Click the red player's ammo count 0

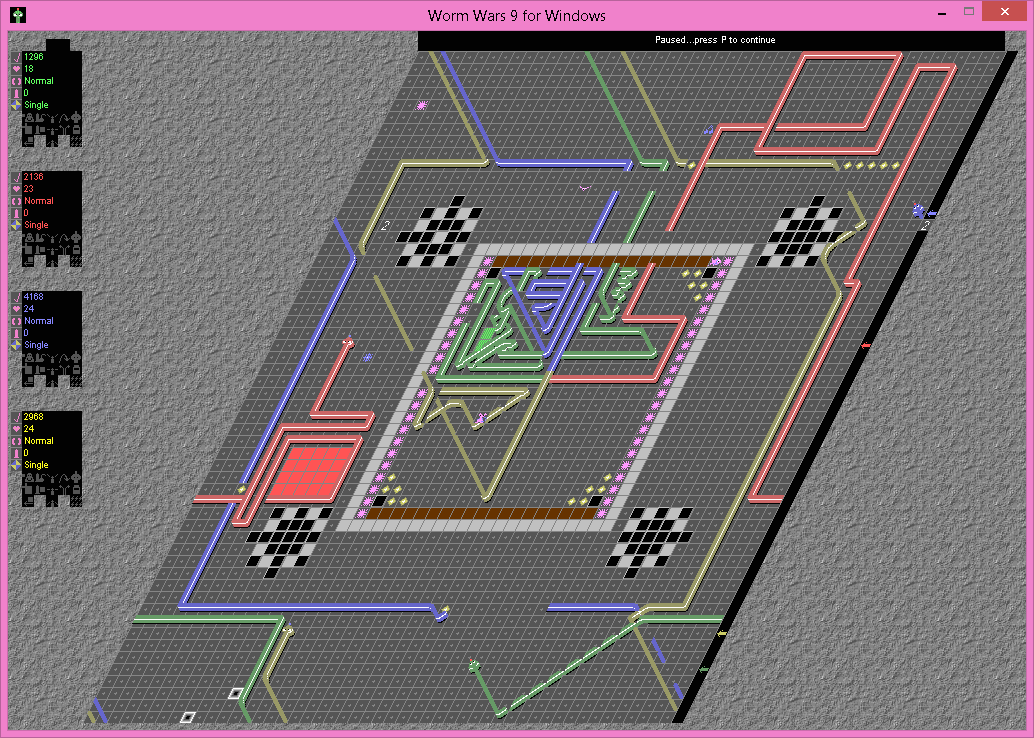26,213
